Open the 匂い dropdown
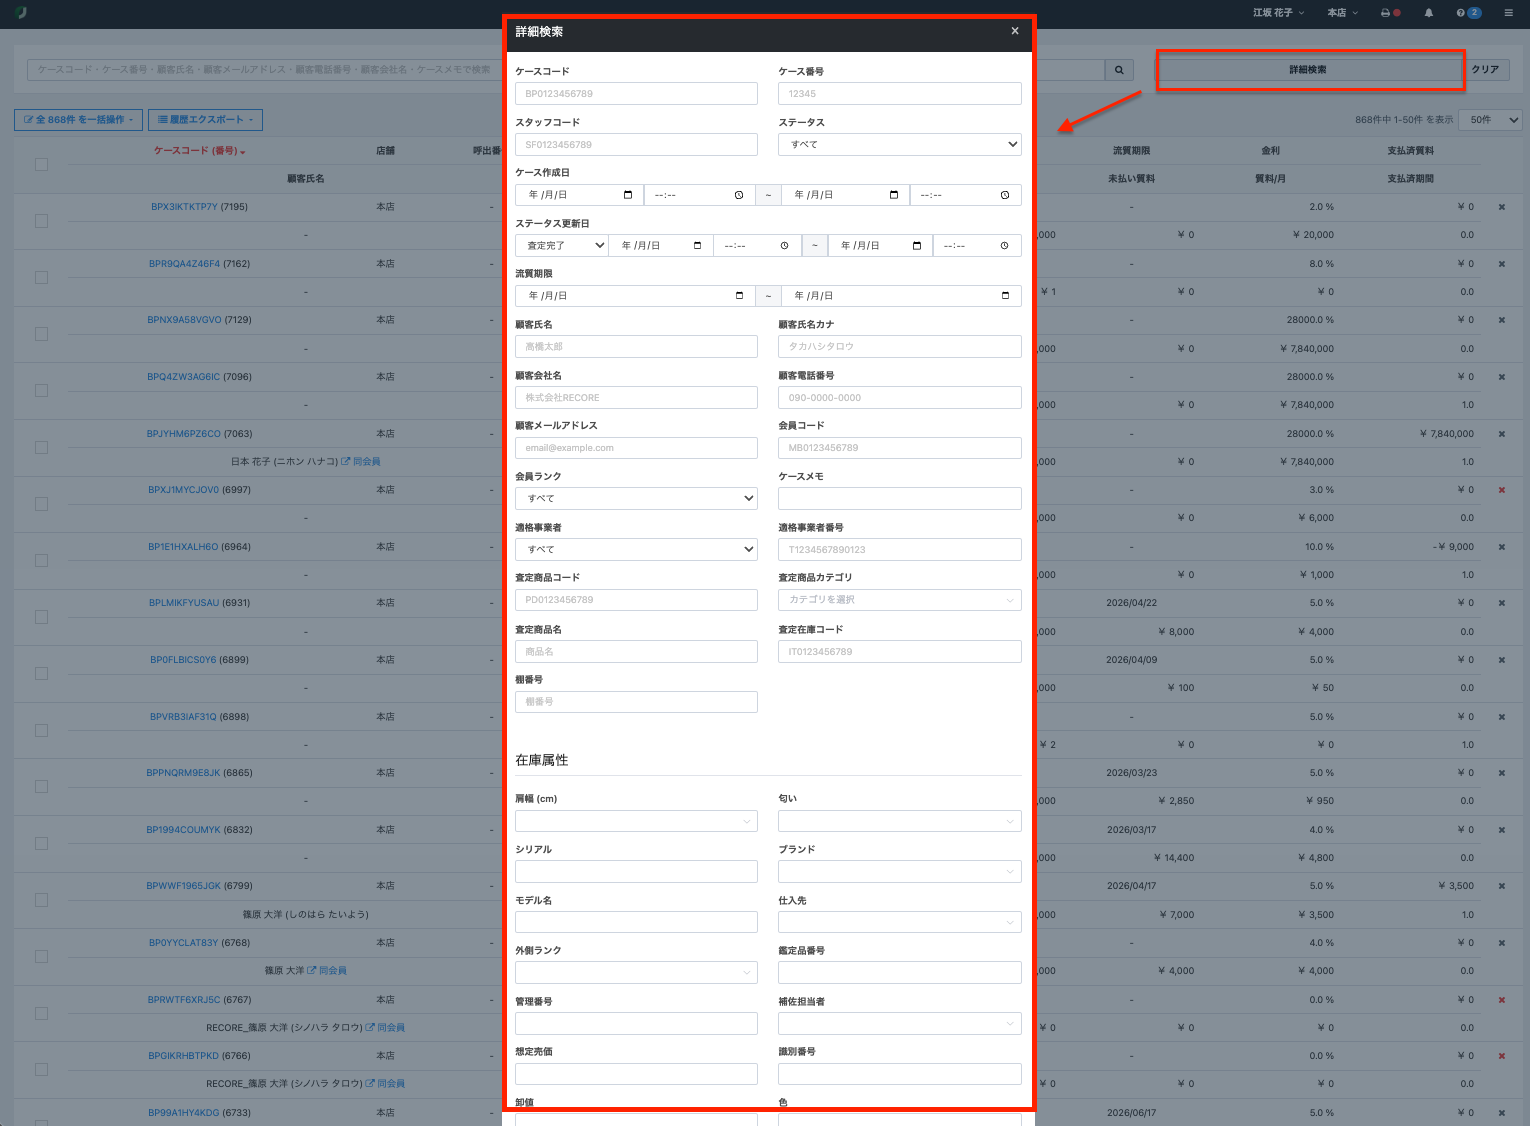 900,821
